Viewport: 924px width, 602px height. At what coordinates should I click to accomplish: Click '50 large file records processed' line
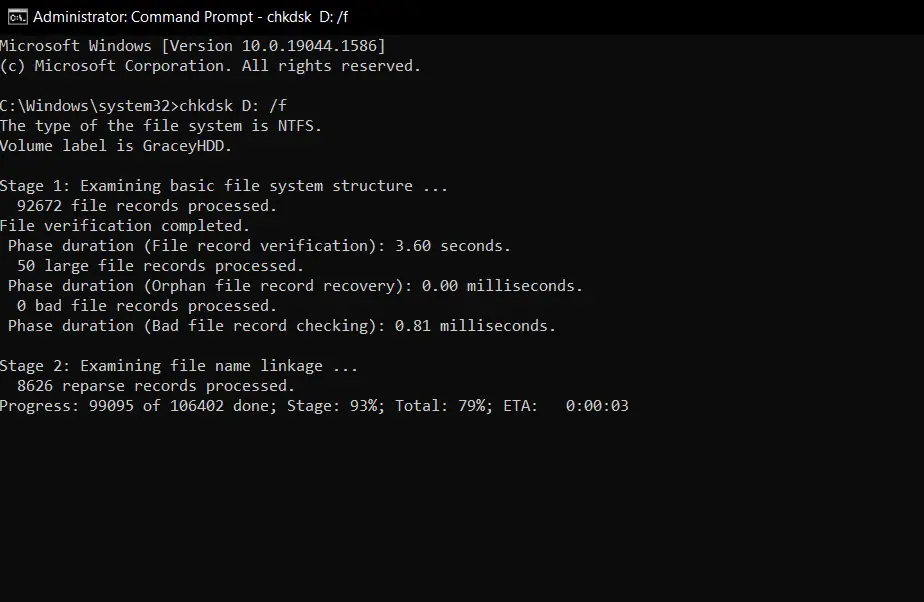point(160,266)
